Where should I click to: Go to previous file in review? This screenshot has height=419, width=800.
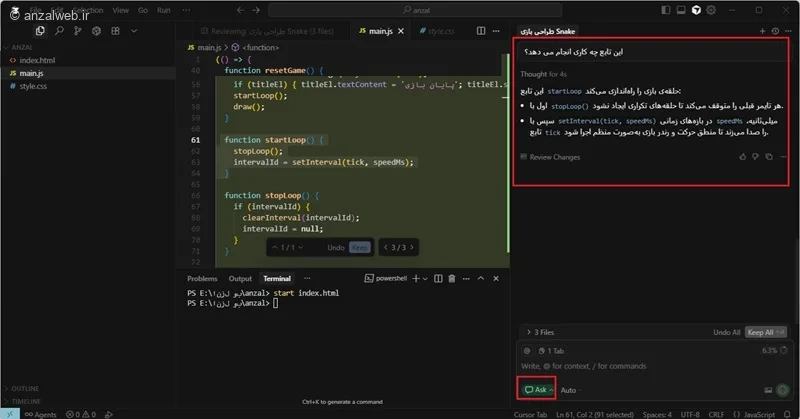coord(386,248)
